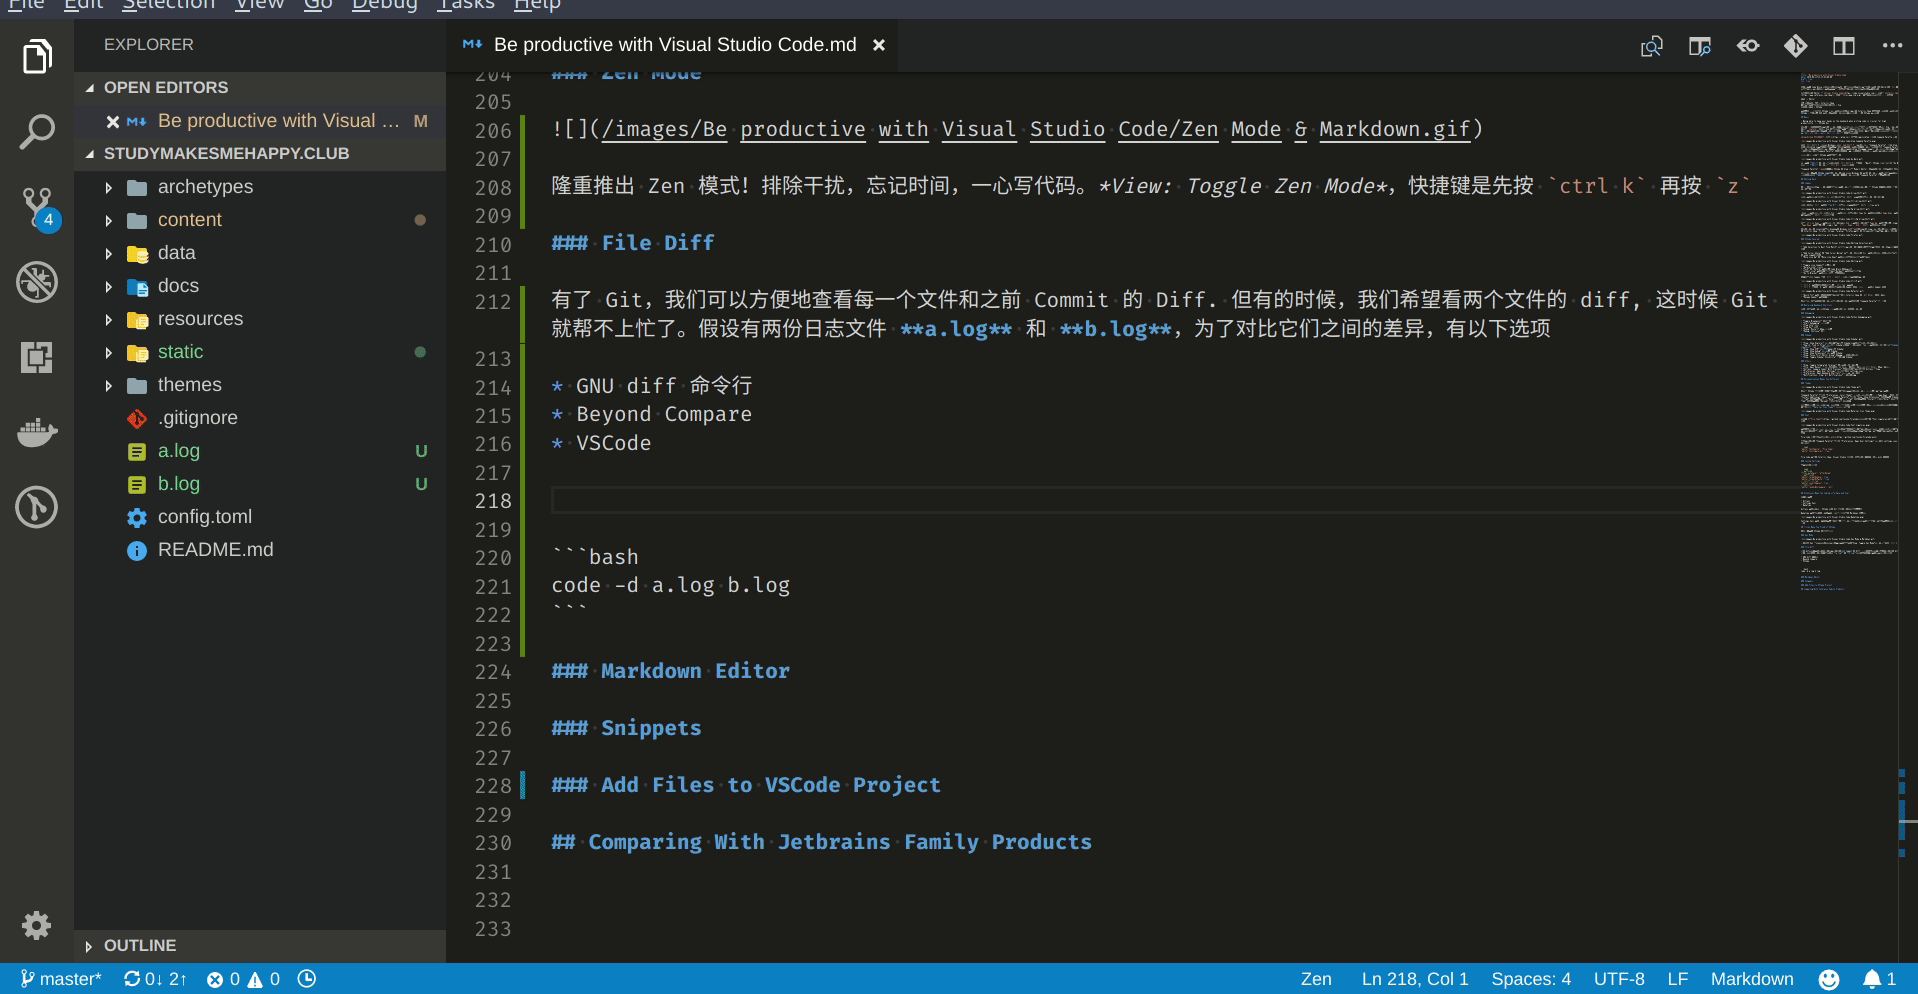
Task: Follow the Zen Mode & Markdown.gif image link
Action: pyautogui.click(x=1036, y=130)
